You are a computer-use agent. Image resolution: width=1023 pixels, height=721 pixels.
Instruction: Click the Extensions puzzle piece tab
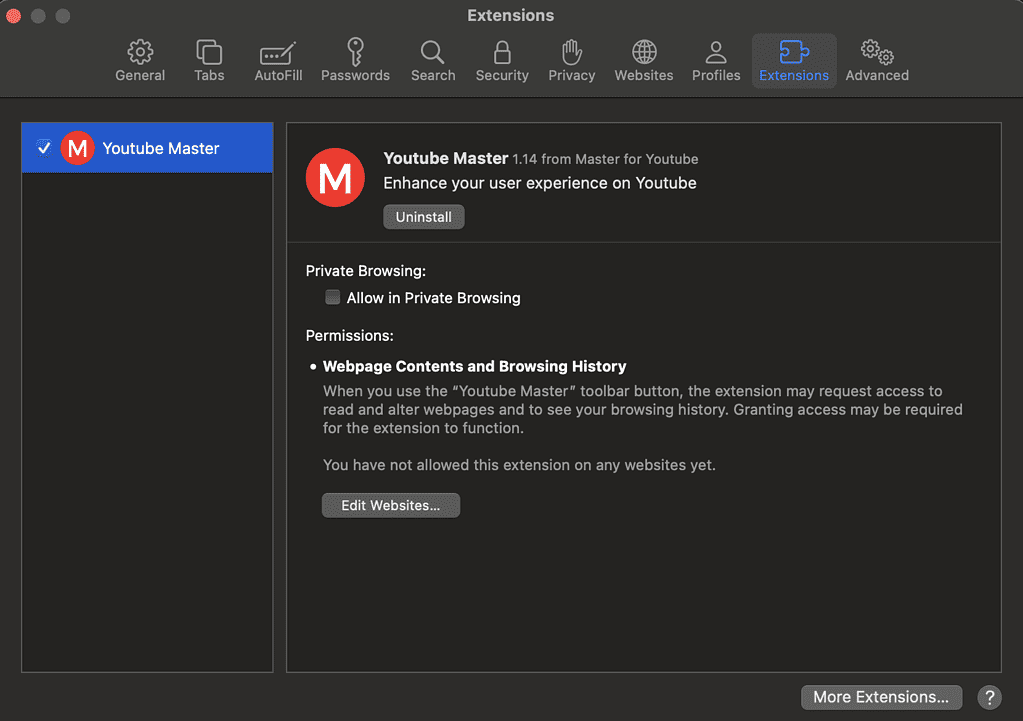[794, 52]
